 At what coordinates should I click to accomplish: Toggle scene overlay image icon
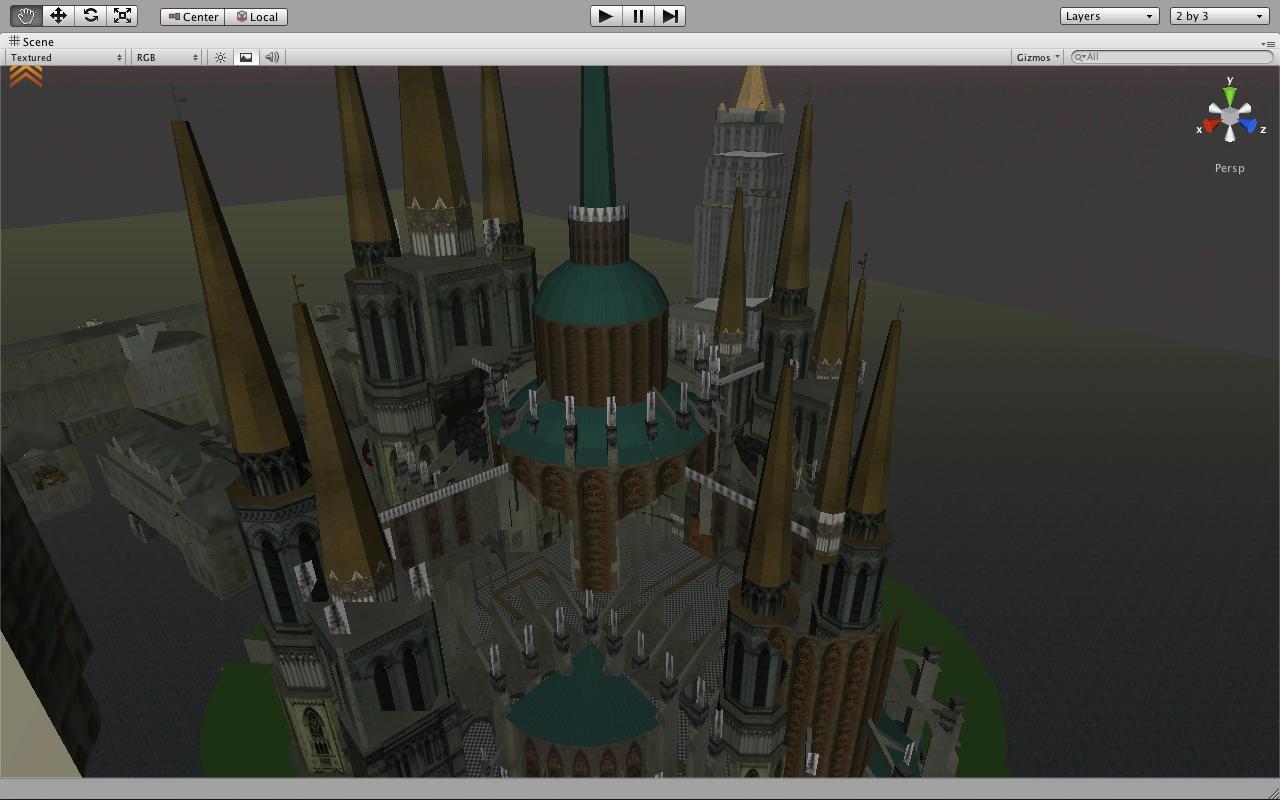click(x=246, y=58)
